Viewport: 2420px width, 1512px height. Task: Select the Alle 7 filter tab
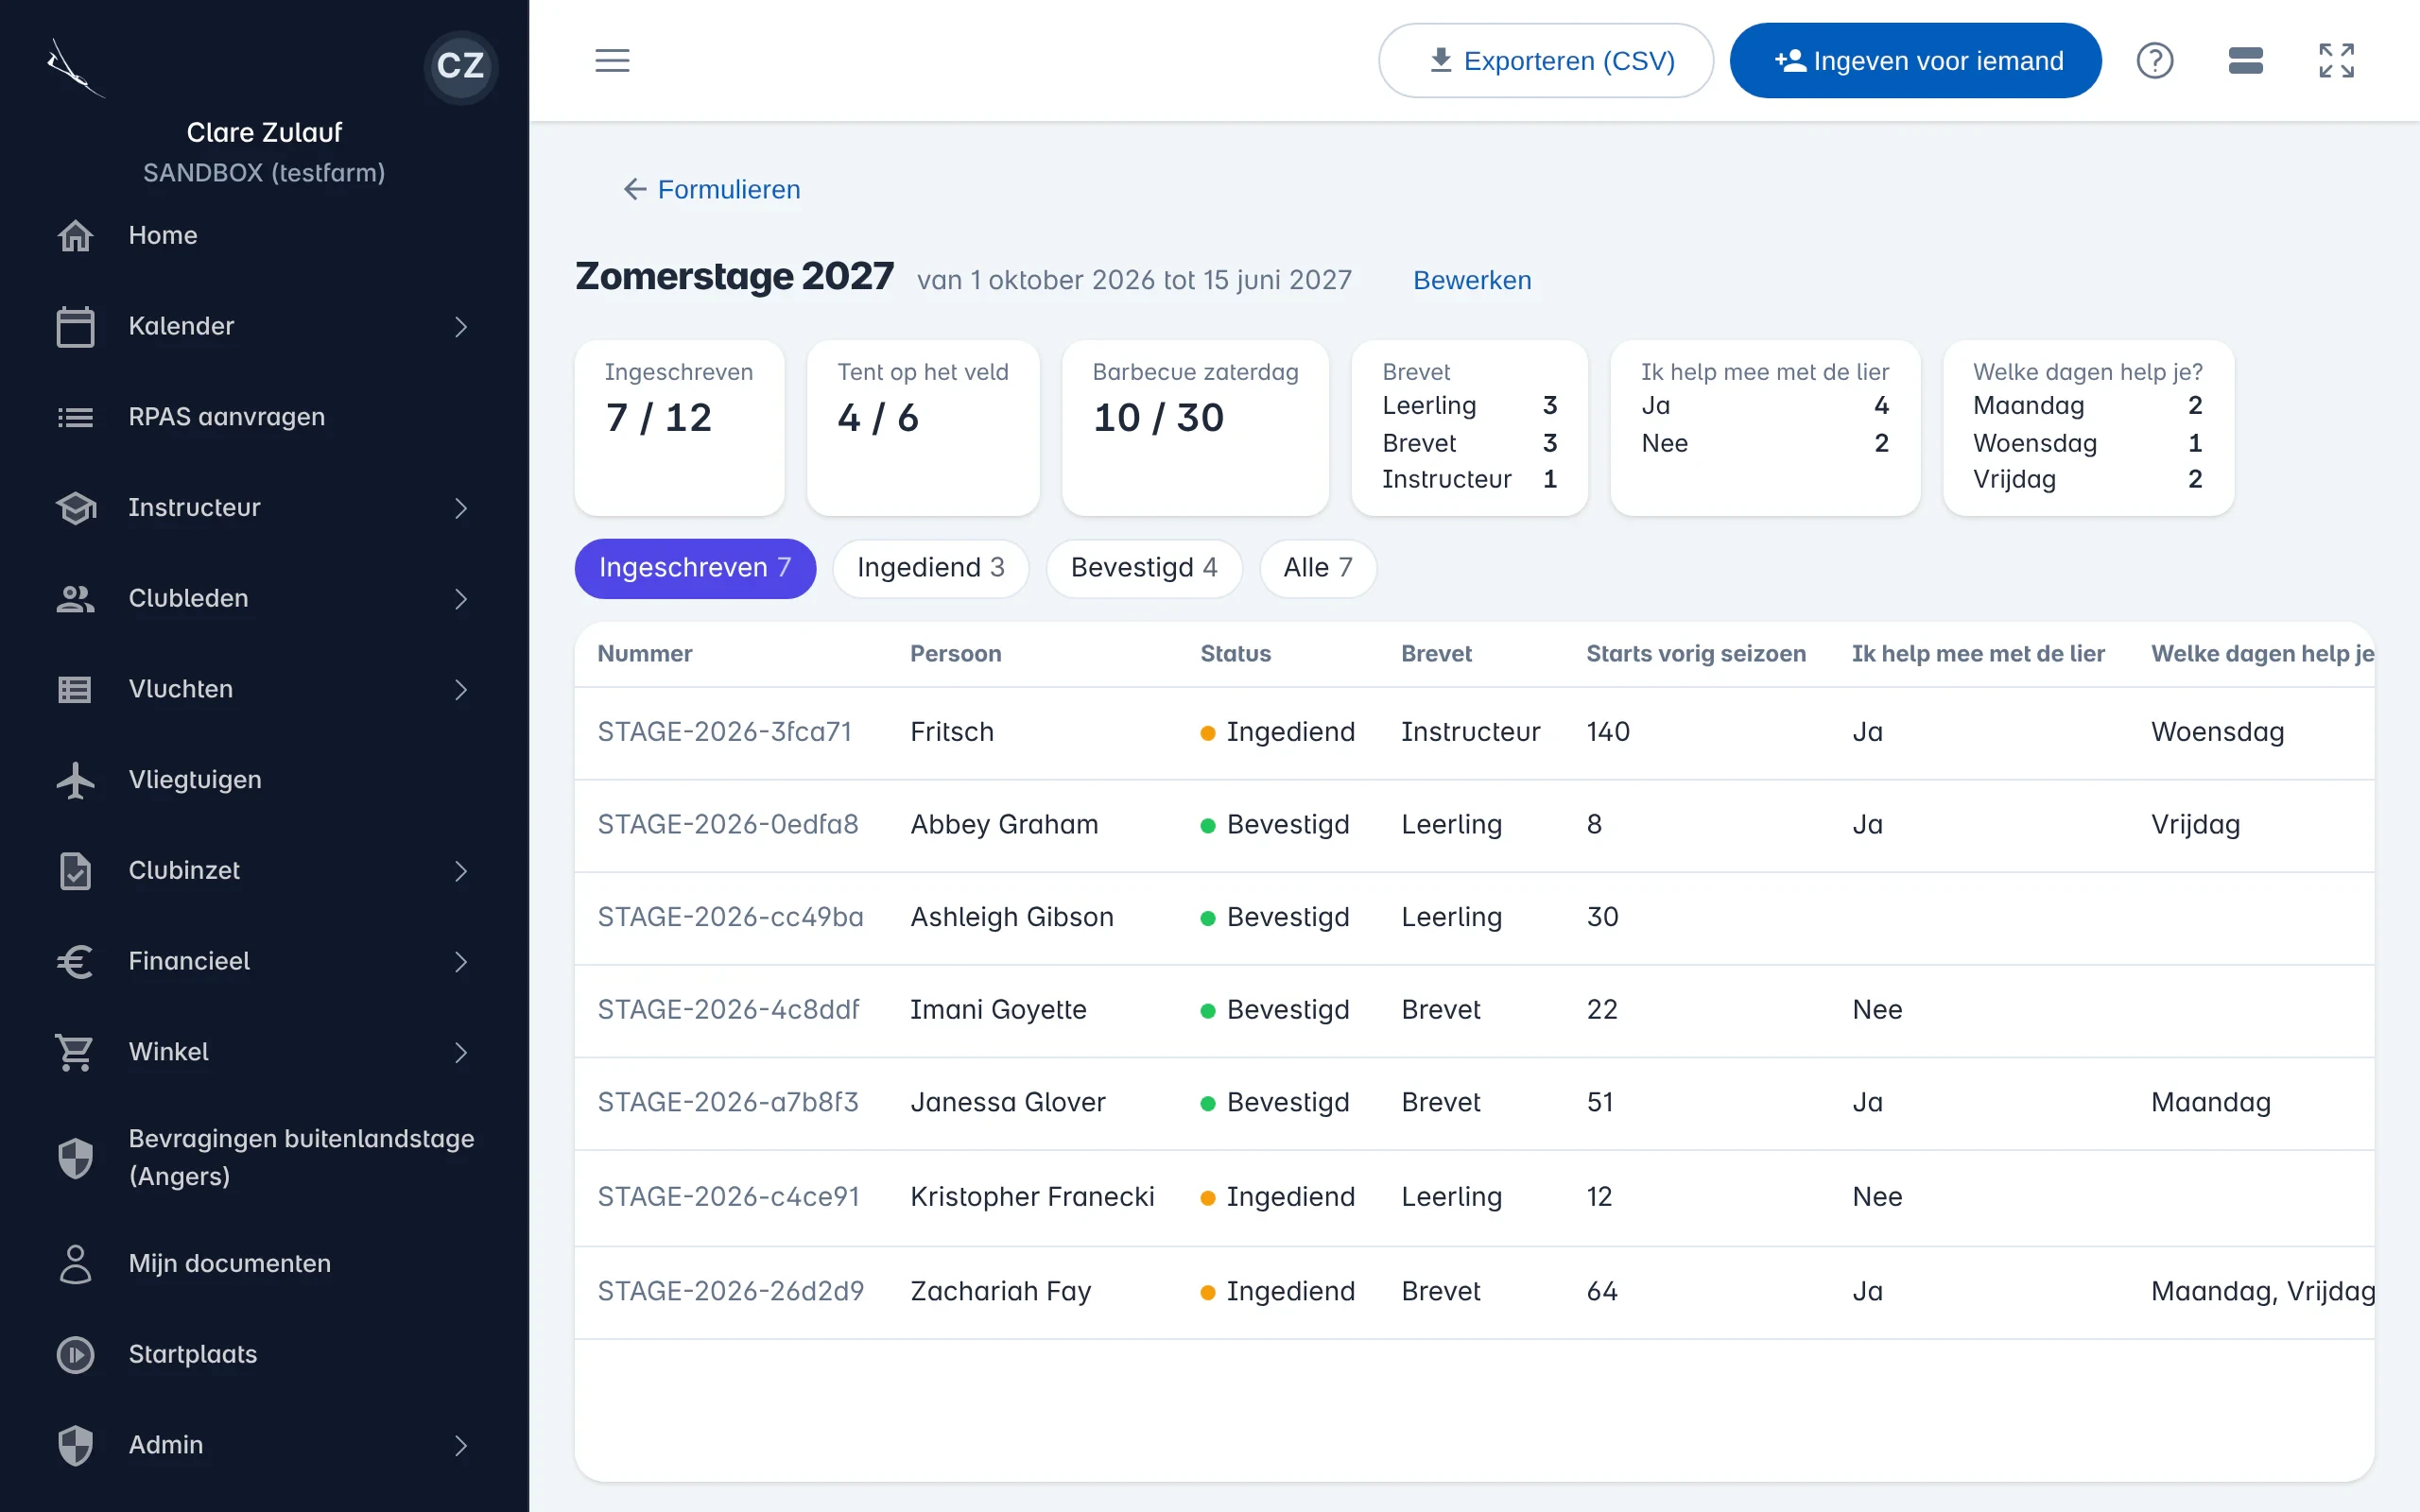1317,568
